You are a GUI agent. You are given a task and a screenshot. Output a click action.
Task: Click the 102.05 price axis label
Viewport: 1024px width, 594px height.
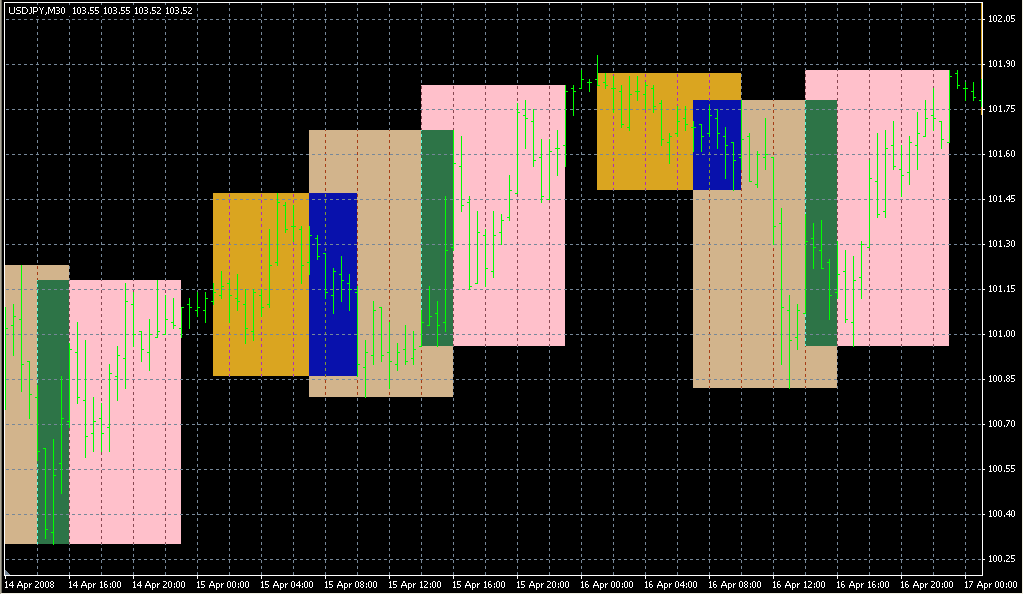[1001, 19]
